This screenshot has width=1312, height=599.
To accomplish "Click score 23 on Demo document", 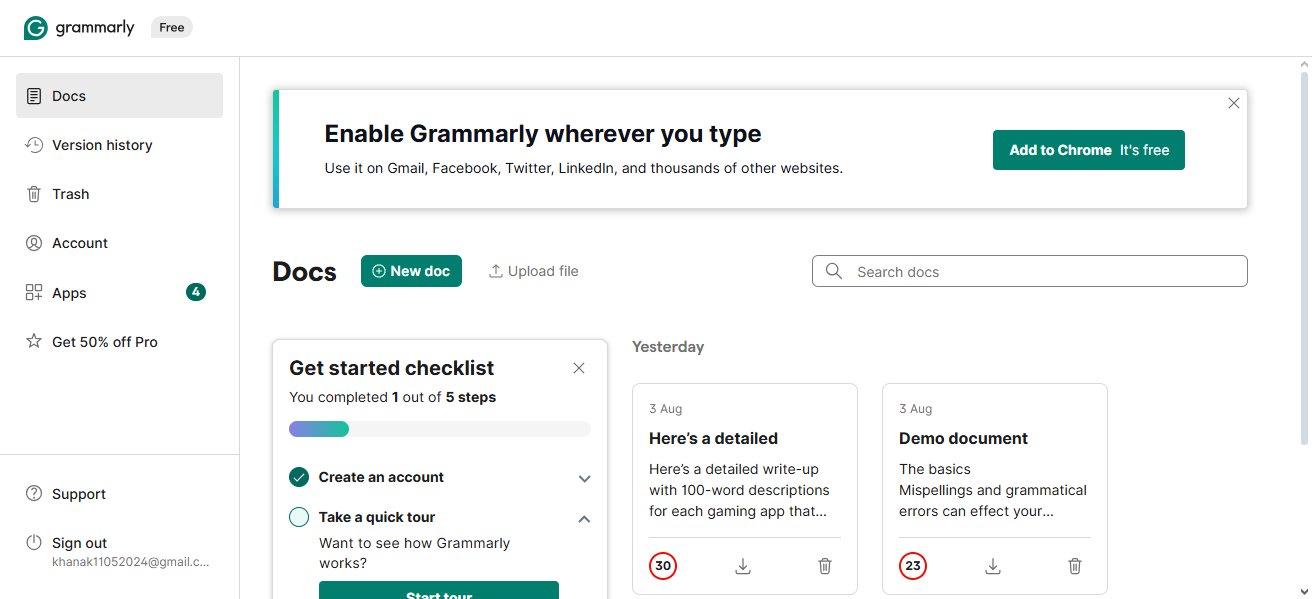I will click(x=913, y=566).
